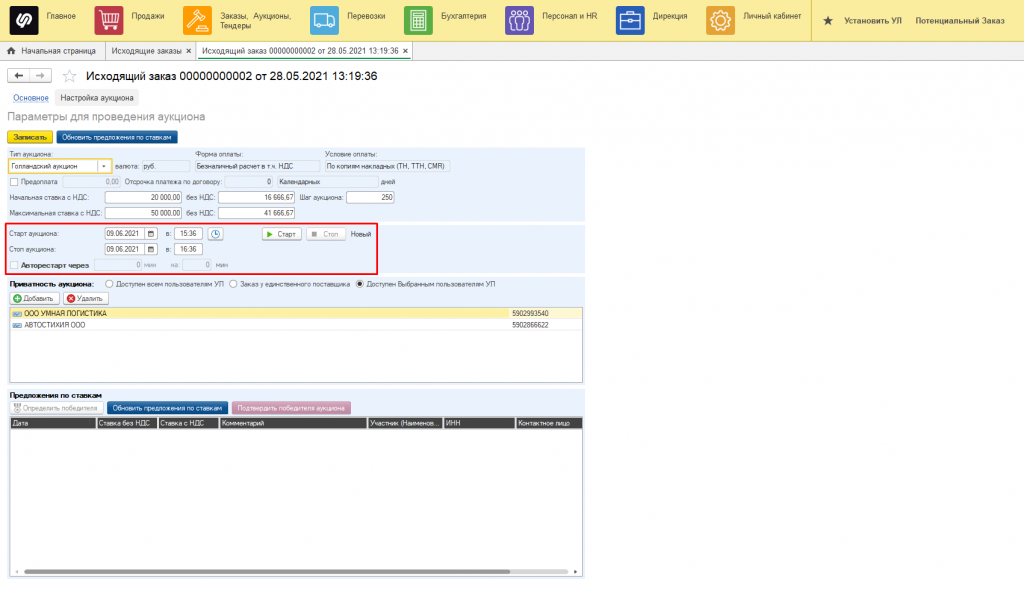The image size is (1024, 600).
Task: Click the start time 15:36 field
Action: [x=188, y=234]
